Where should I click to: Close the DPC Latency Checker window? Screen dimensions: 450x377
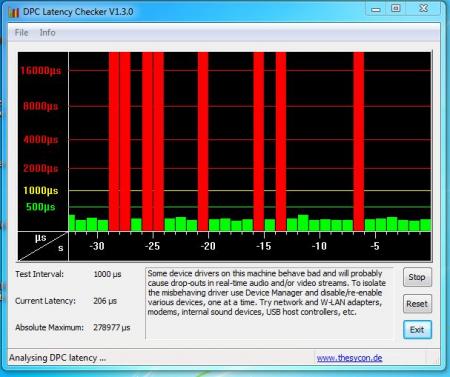(x=424, y=8)
